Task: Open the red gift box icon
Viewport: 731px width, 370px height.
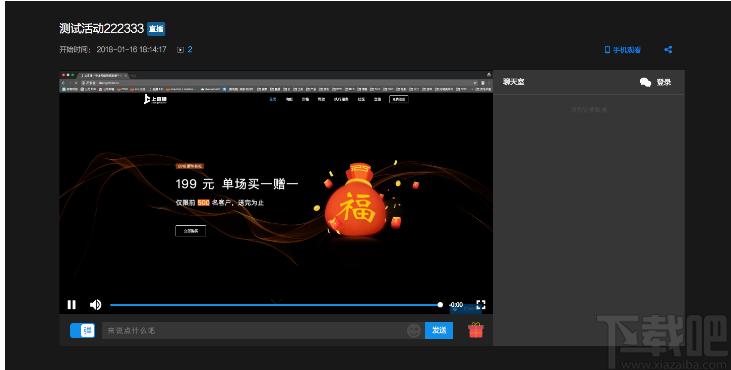Action: pyautogui.click(x=476, y=330)
